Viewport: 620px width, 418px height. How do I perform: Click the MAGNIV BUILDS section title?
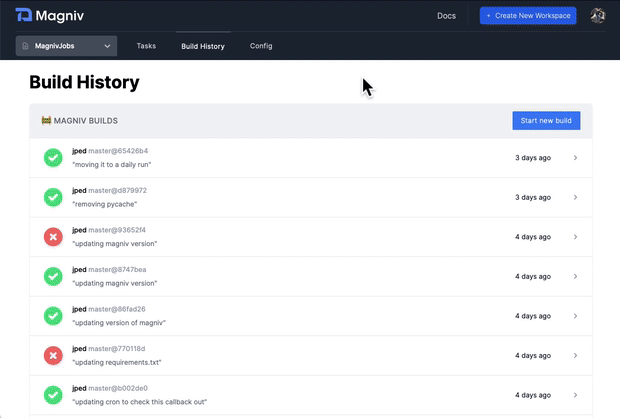pos(85,121)
